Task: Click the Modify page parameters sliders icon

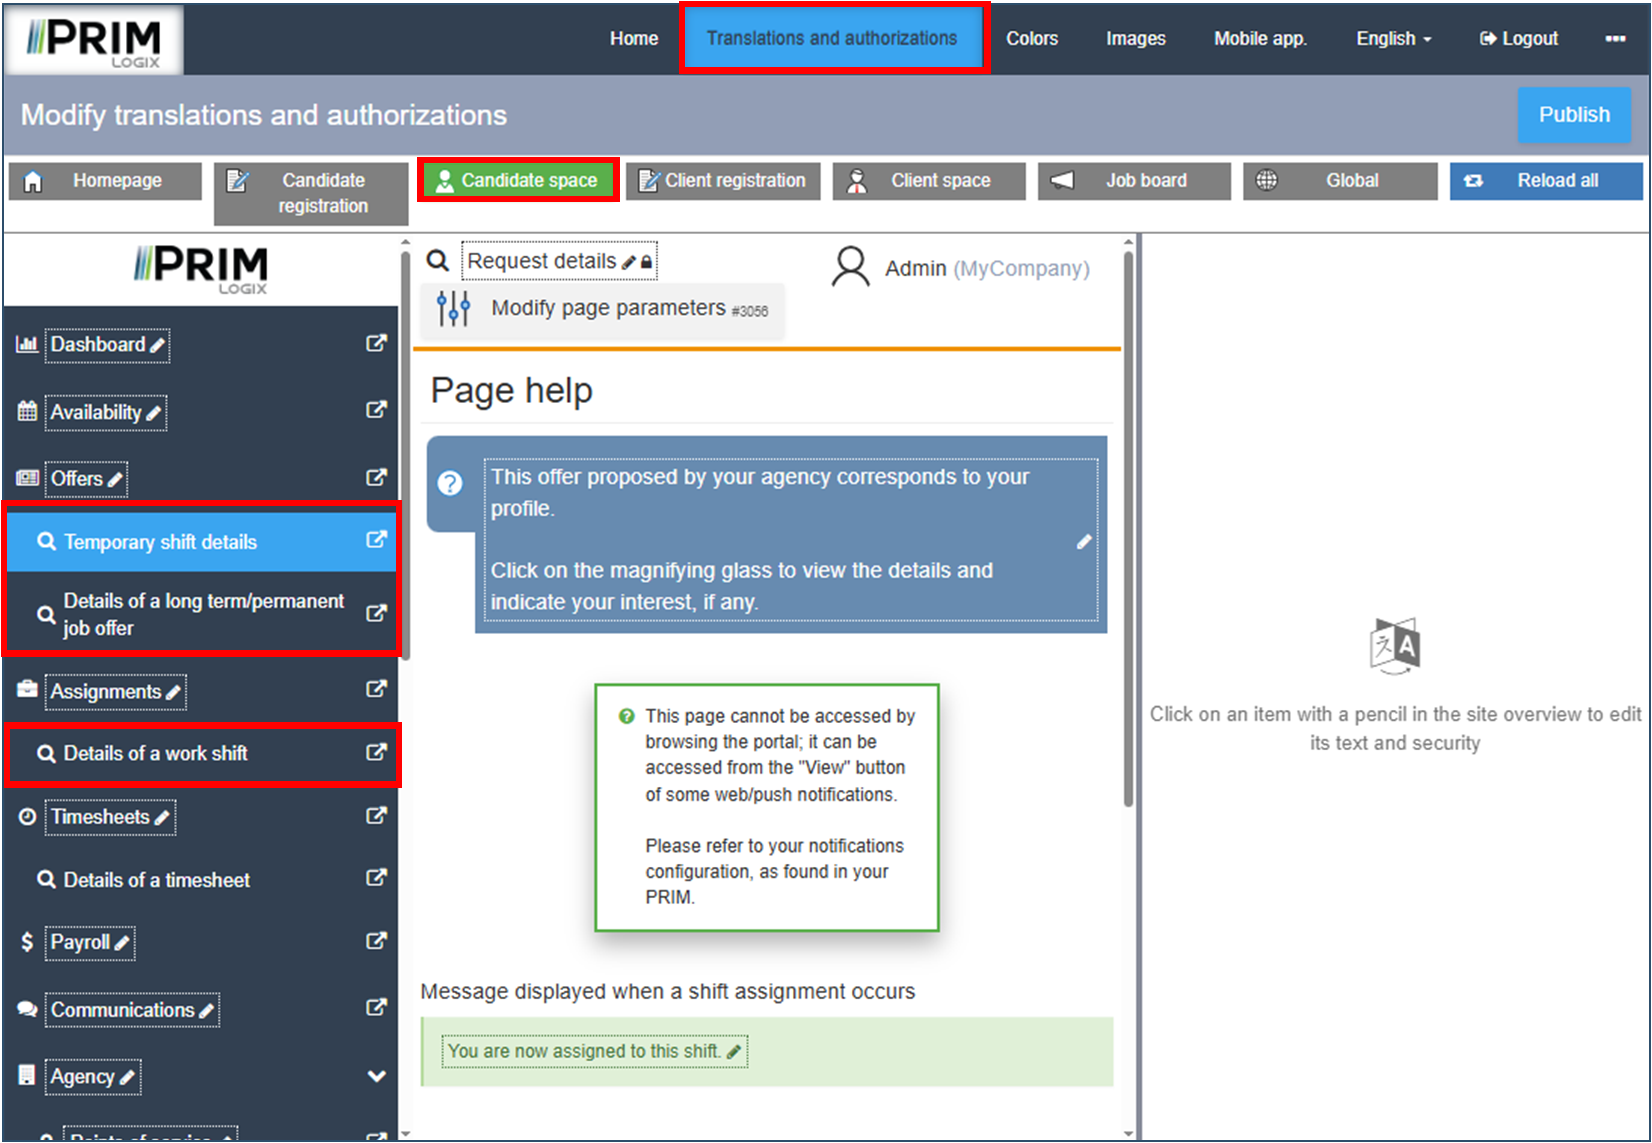Action: click(453, 309)
